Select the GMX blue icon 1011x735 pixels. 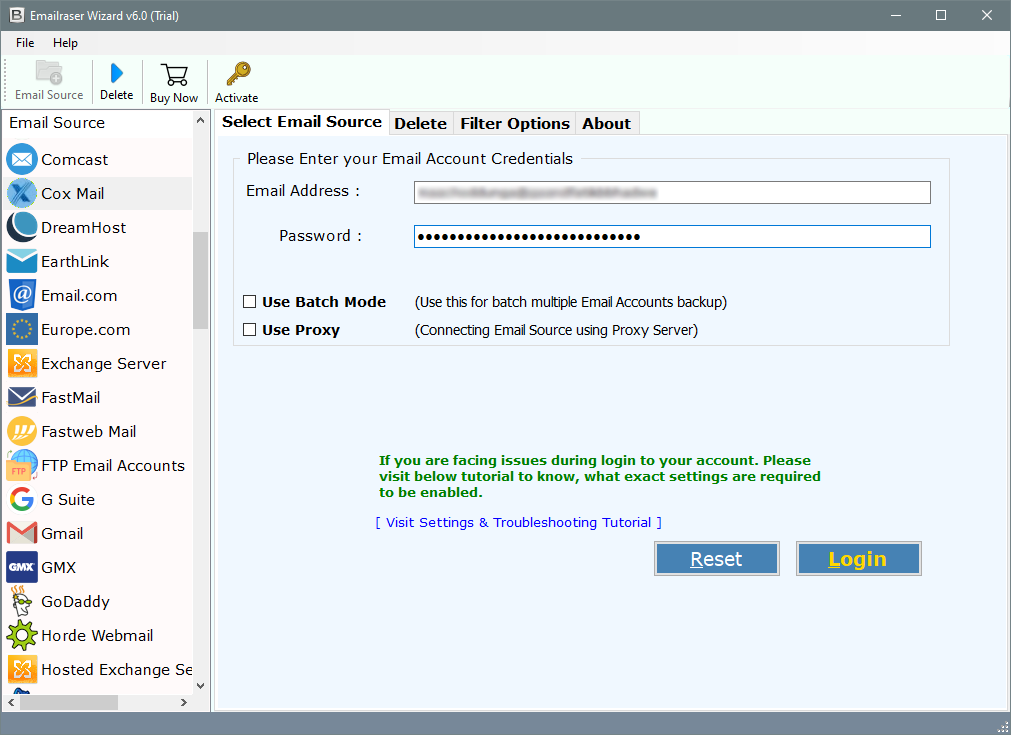[x=22, y=567]
